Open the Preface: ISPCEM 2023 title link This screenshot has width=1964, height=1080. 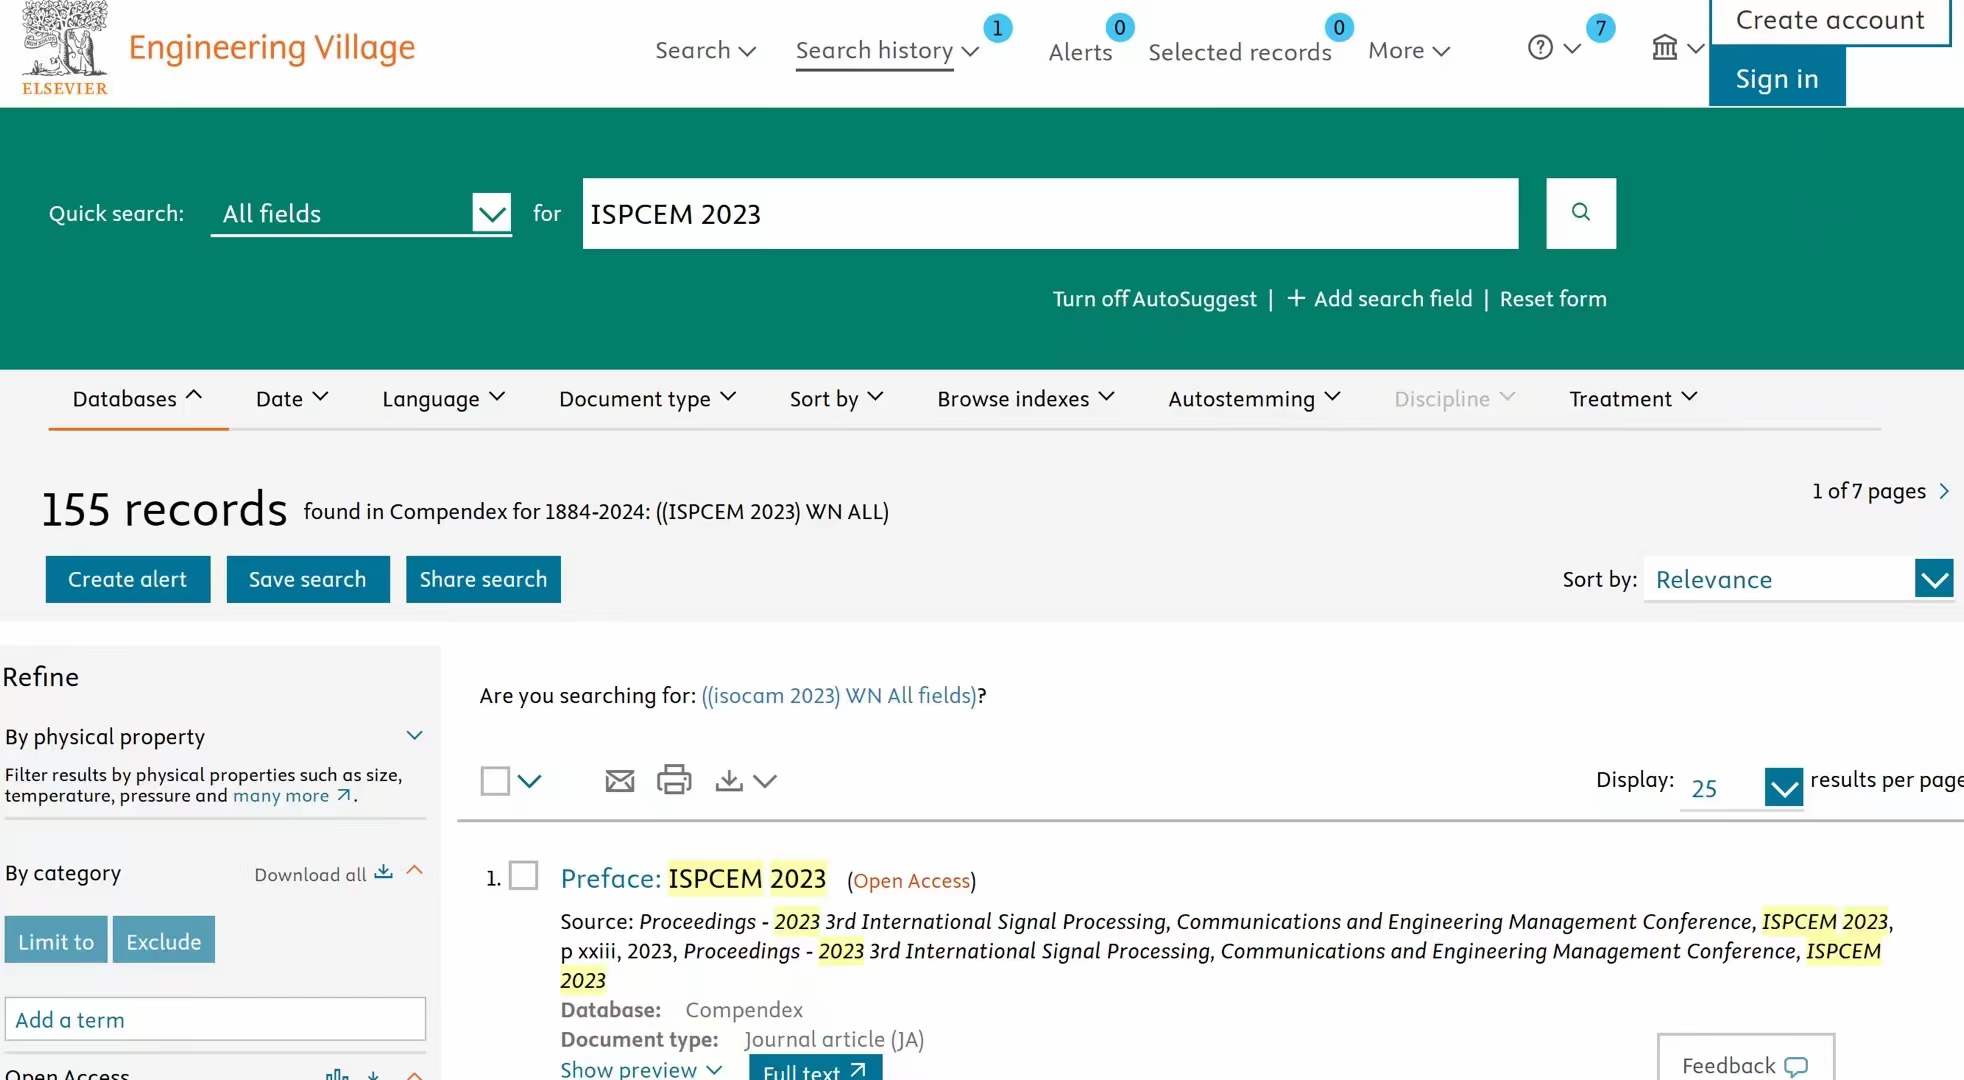coord(693,878)
